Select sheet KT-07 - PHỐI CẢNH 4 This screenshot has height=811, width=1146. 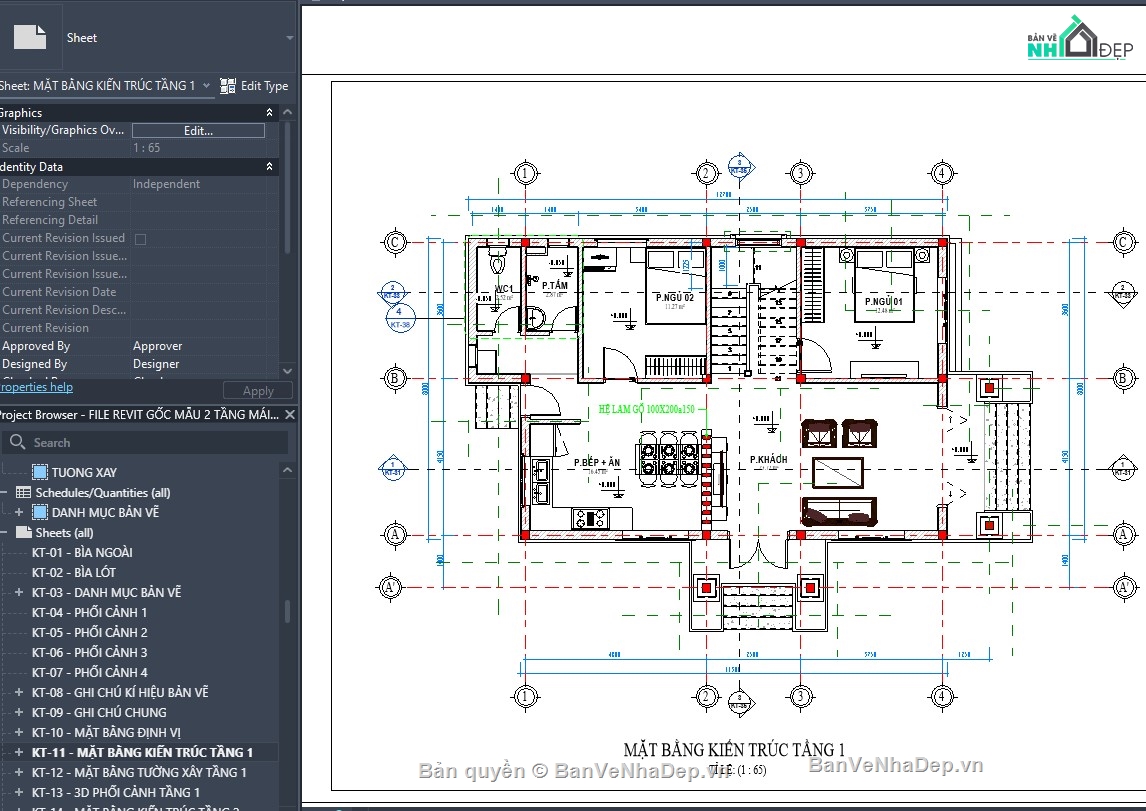[89, 672]
